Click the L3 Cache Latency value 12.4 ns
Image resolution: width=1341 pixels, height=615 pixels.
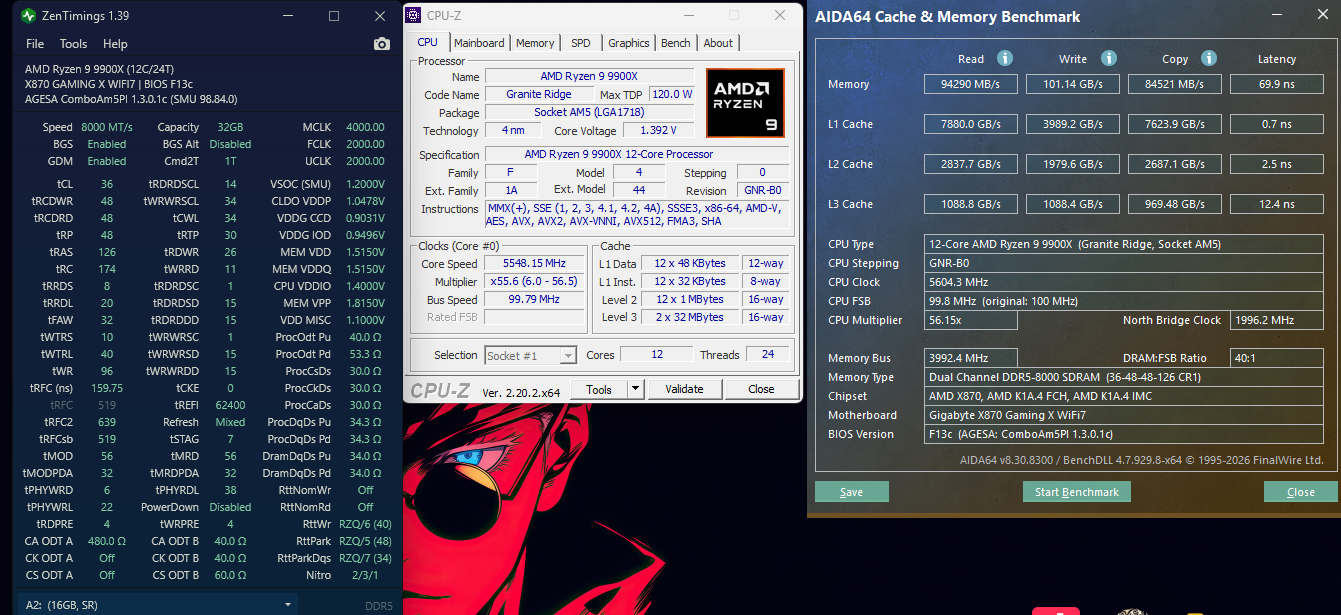click(x=1276, y=204)
